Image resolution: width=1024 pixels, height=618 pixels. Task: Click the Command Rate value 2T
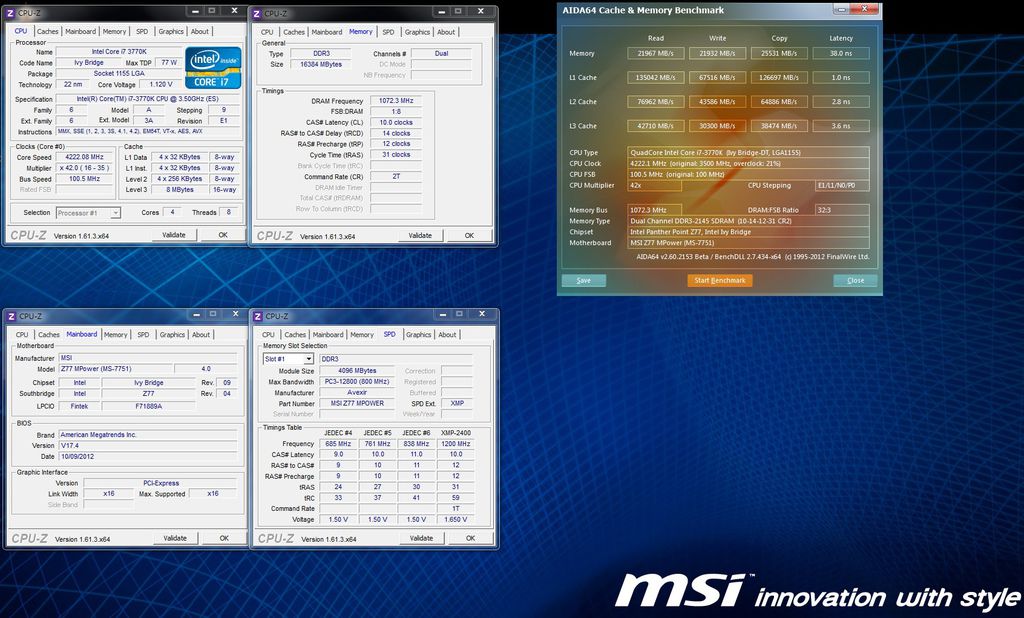point(396,176)
